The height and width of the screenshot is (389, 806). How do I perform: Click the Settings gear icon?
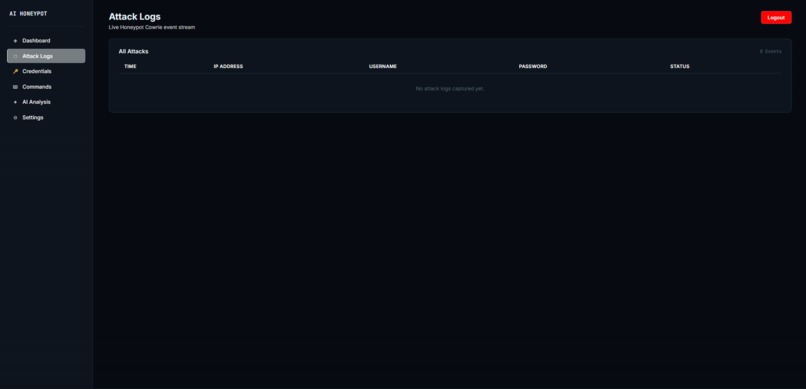point(15,118)
